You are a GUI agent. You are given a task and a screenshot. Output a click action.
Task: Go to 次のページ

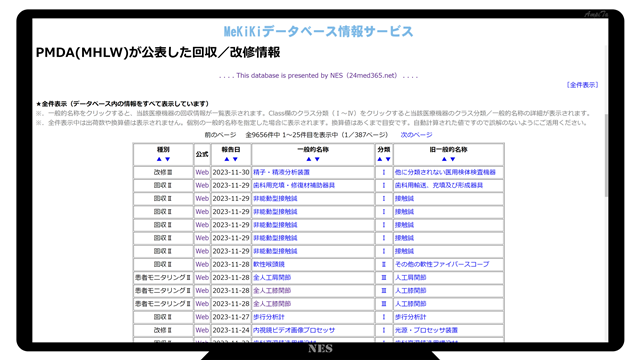416,135
